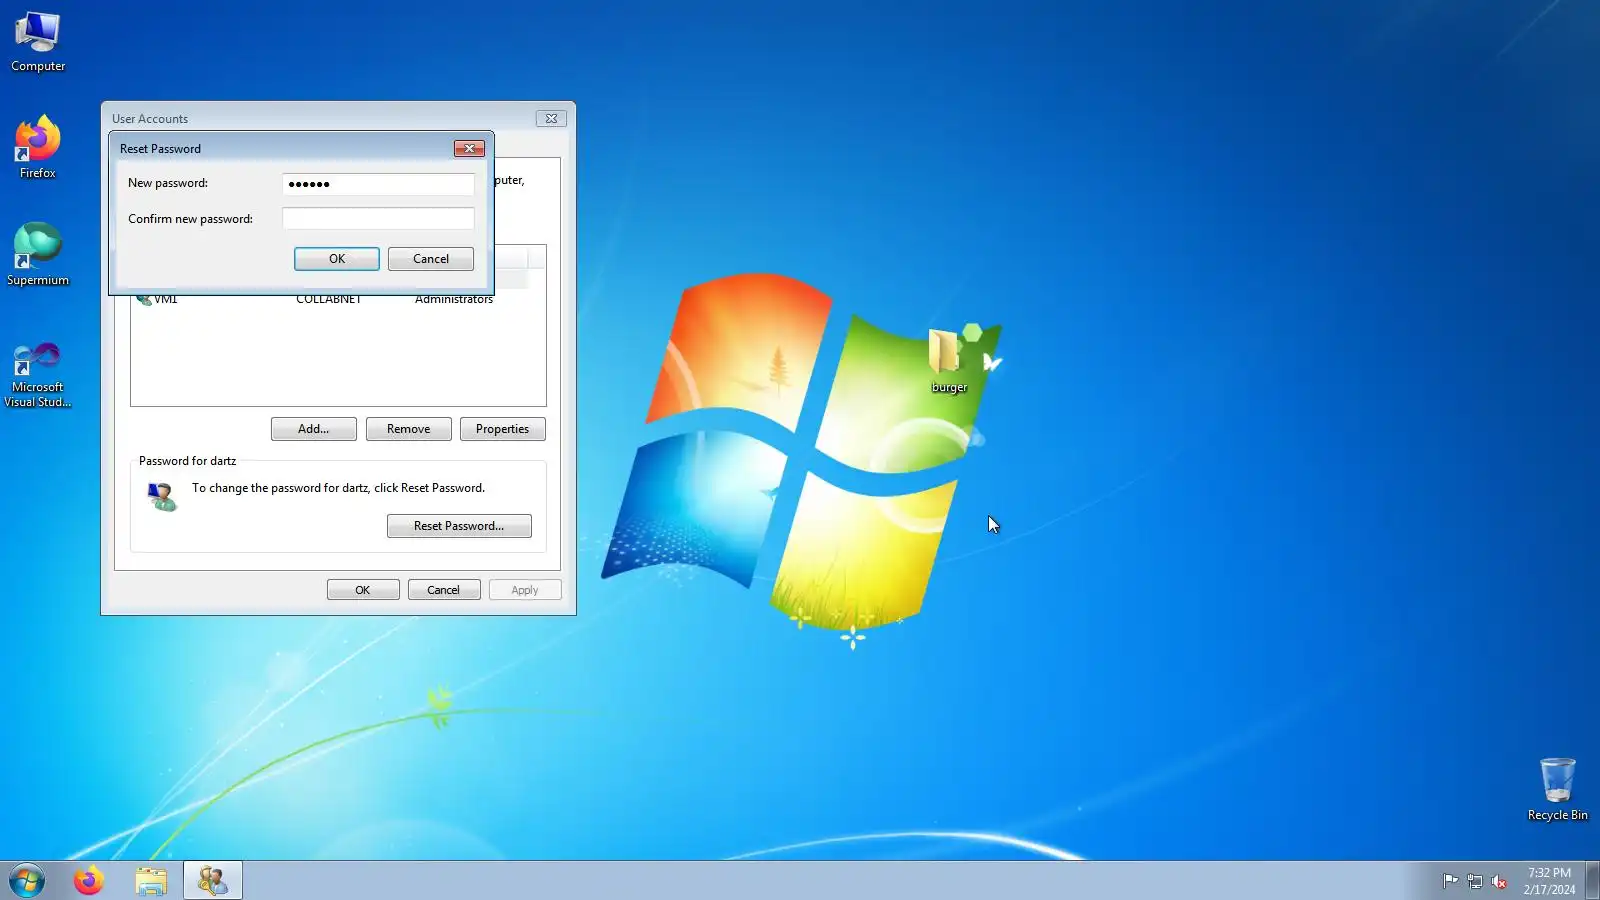
Task: Click the Remove user button
Action: [409, 429]
